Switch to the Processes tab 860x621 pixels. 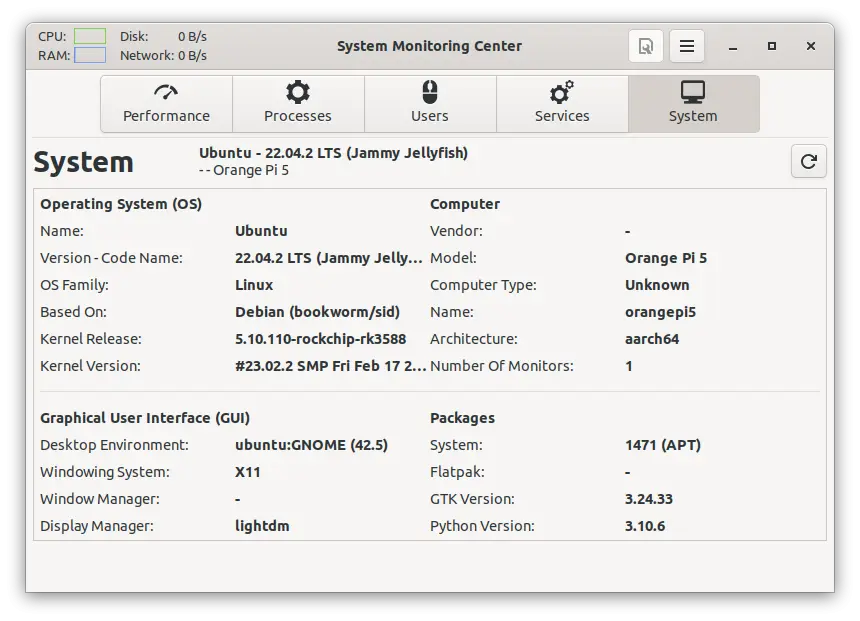298,104
